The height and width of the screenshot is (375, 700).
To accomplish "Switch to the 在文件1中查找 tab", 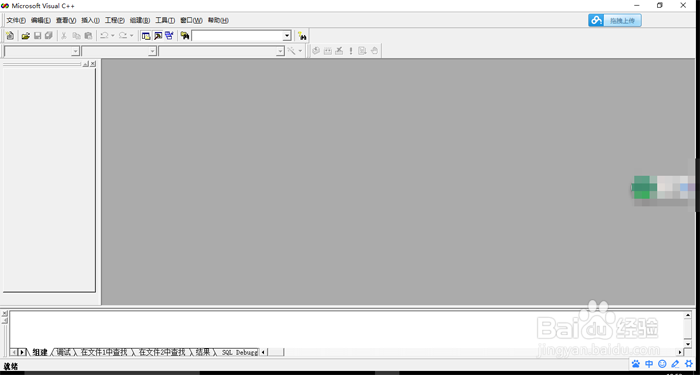I will point(104,352).
